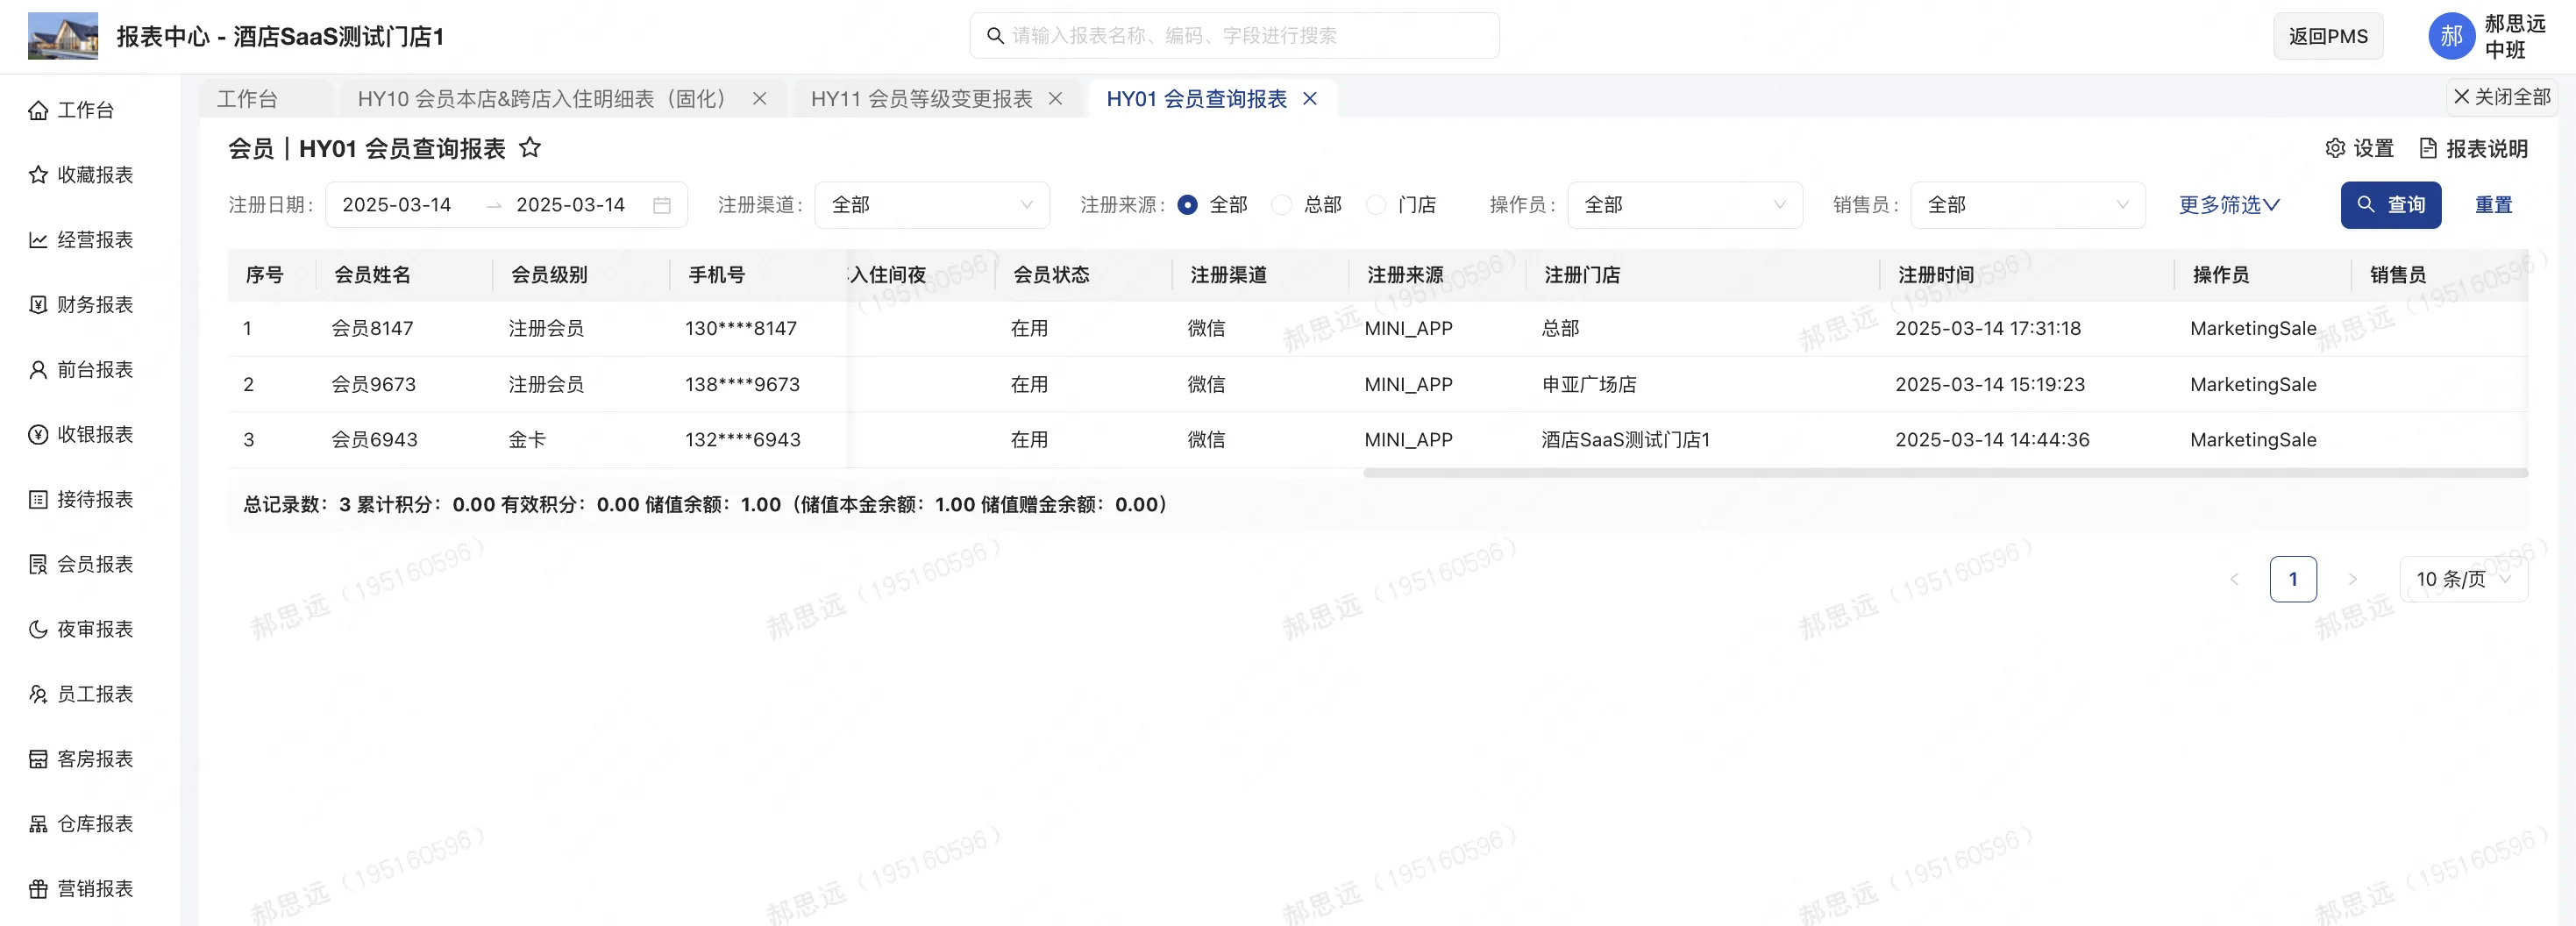Open 前台报表 in the sidebar
2576x926 pixels.
81,370
